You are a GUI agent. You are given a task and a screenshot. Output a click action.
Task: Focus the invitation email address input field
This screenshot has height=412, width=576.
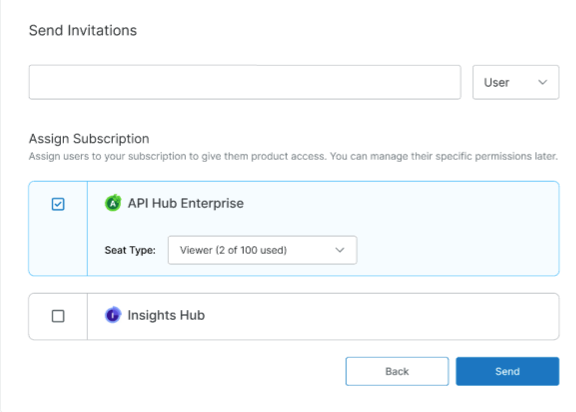pos(245,82)
